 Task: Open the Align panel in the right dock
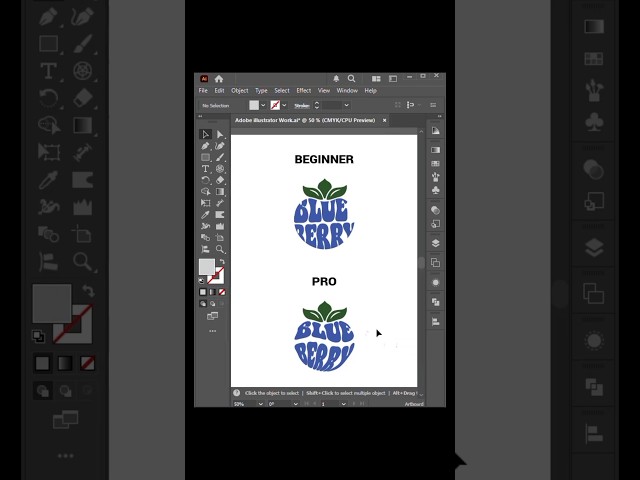436,322
